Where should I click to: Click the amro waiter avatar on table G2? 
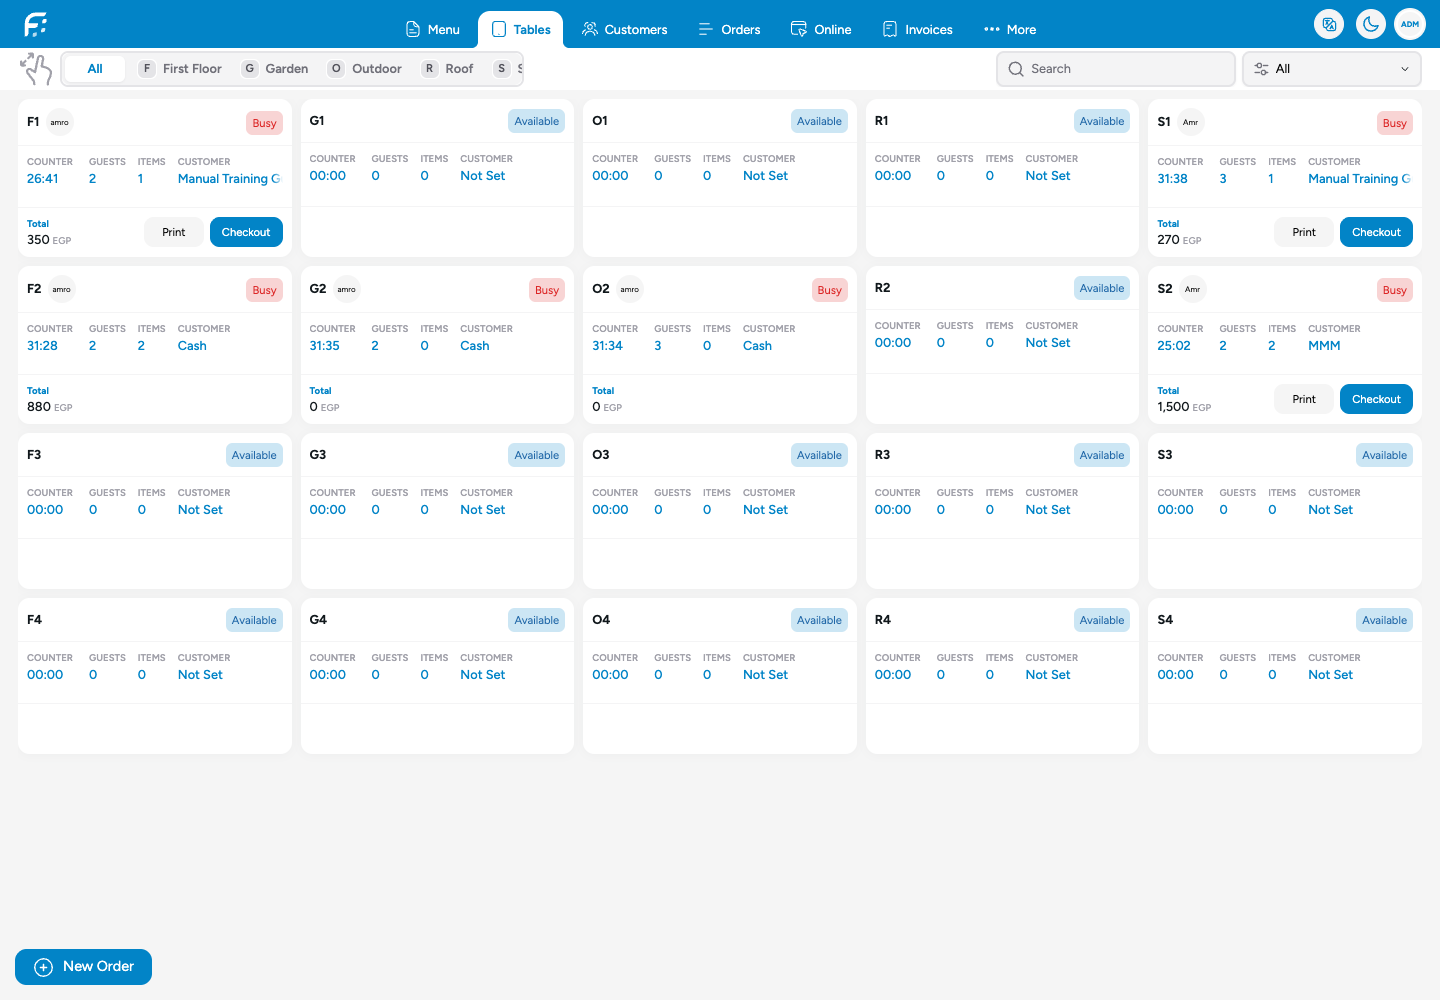[347, 289]
